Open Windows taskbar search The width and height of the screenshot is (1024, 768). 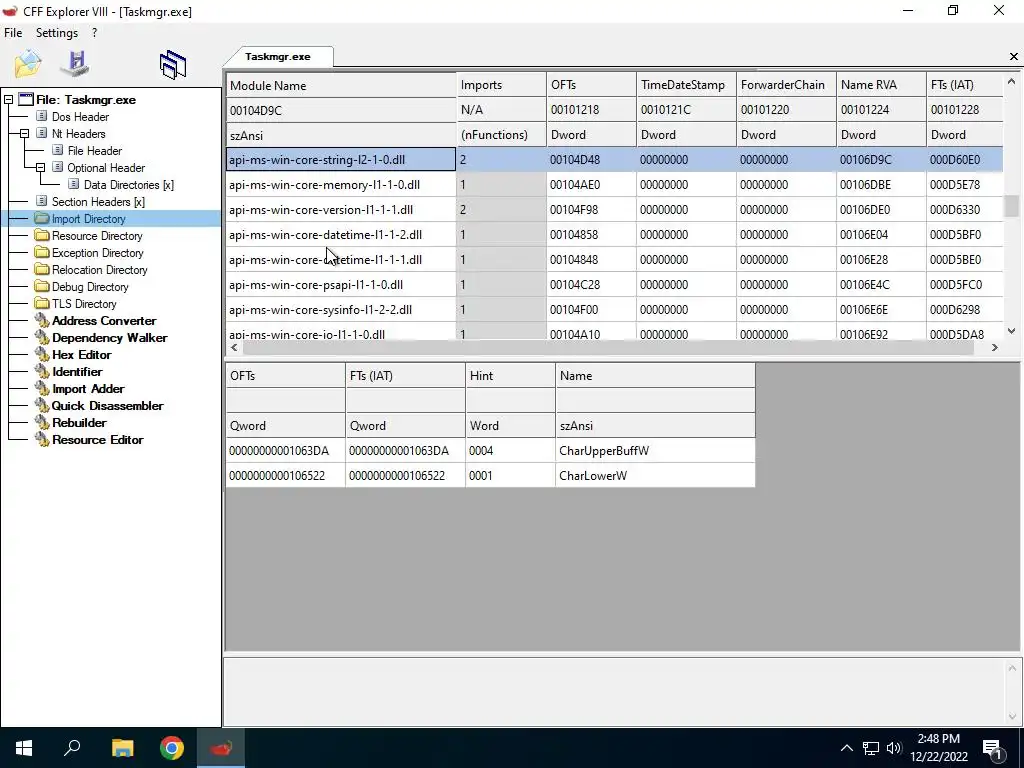[x=72, y=748]
